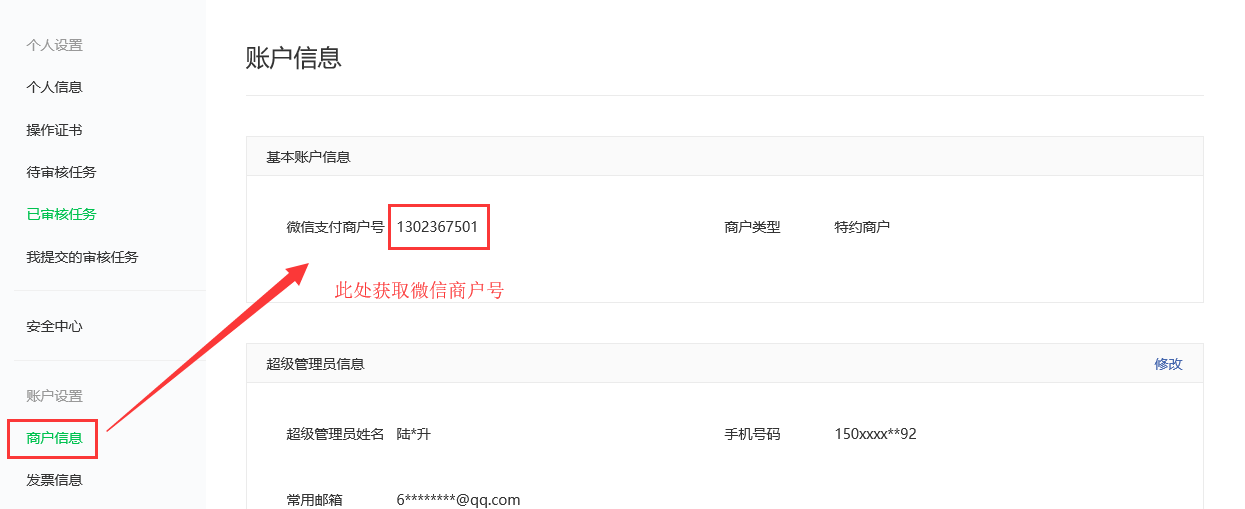Open the 发票信息 page

(x=54, y=480)
